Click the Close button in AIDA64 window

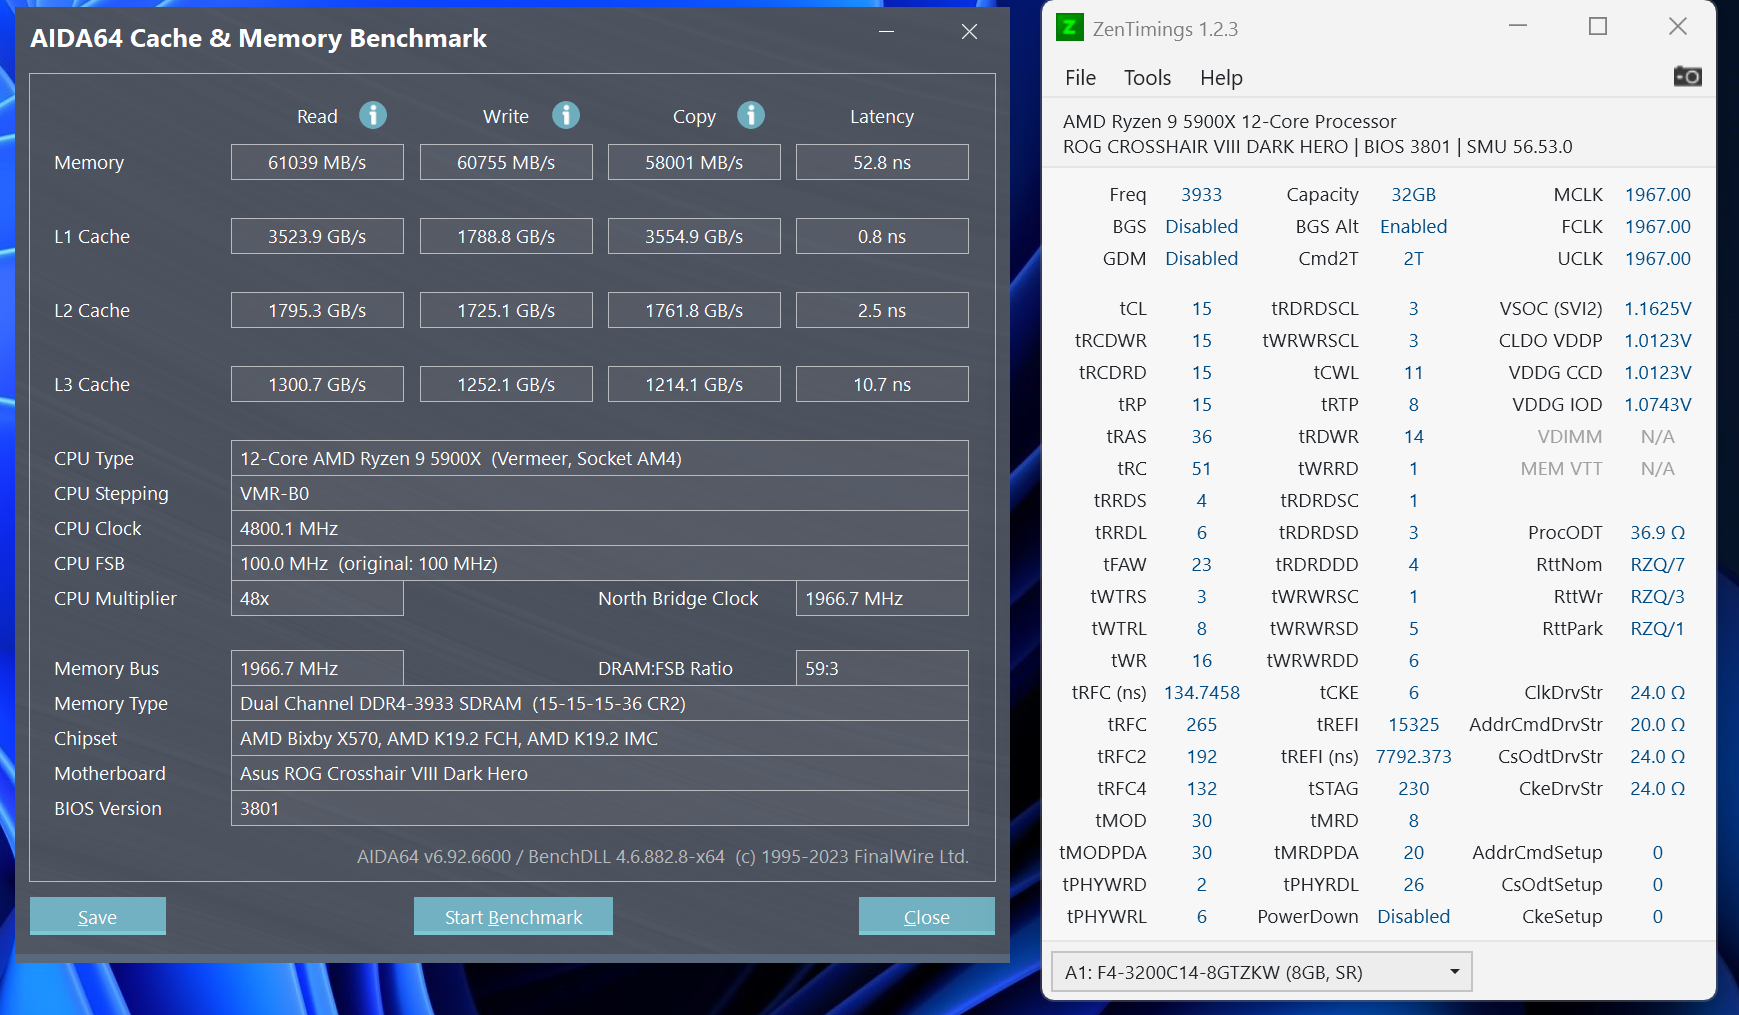(927, 916)
